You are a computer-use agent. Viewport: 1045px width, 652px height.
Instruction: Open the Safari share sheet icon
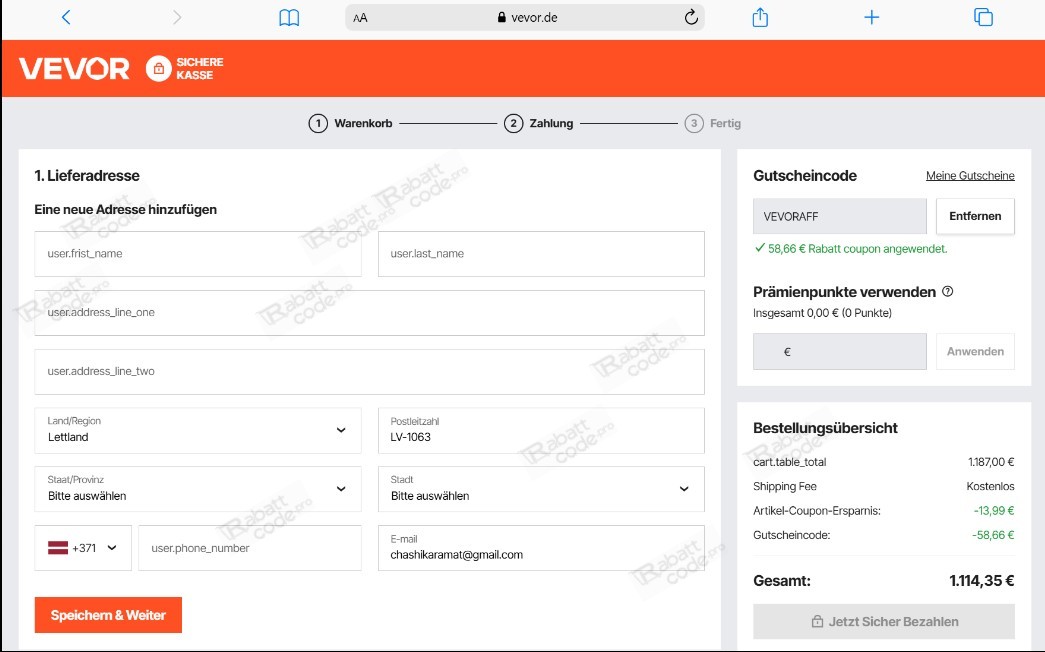coord(760,17)
